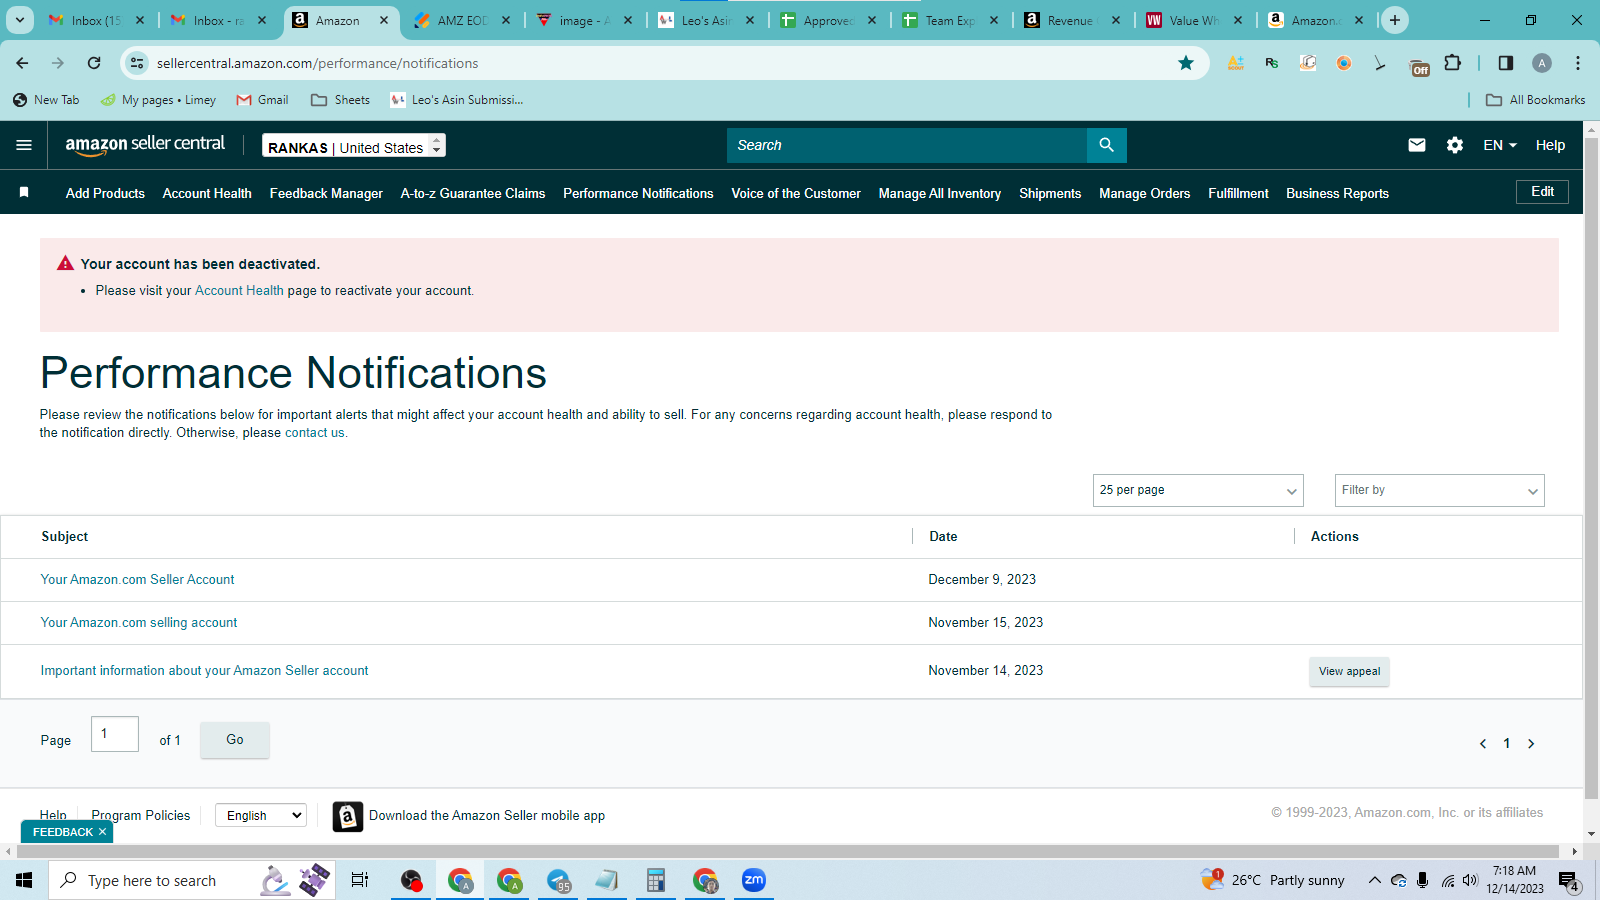Expand the Filter by dropdown
Viewport: 1600px width, 900px height.
tap(1440, 490)
